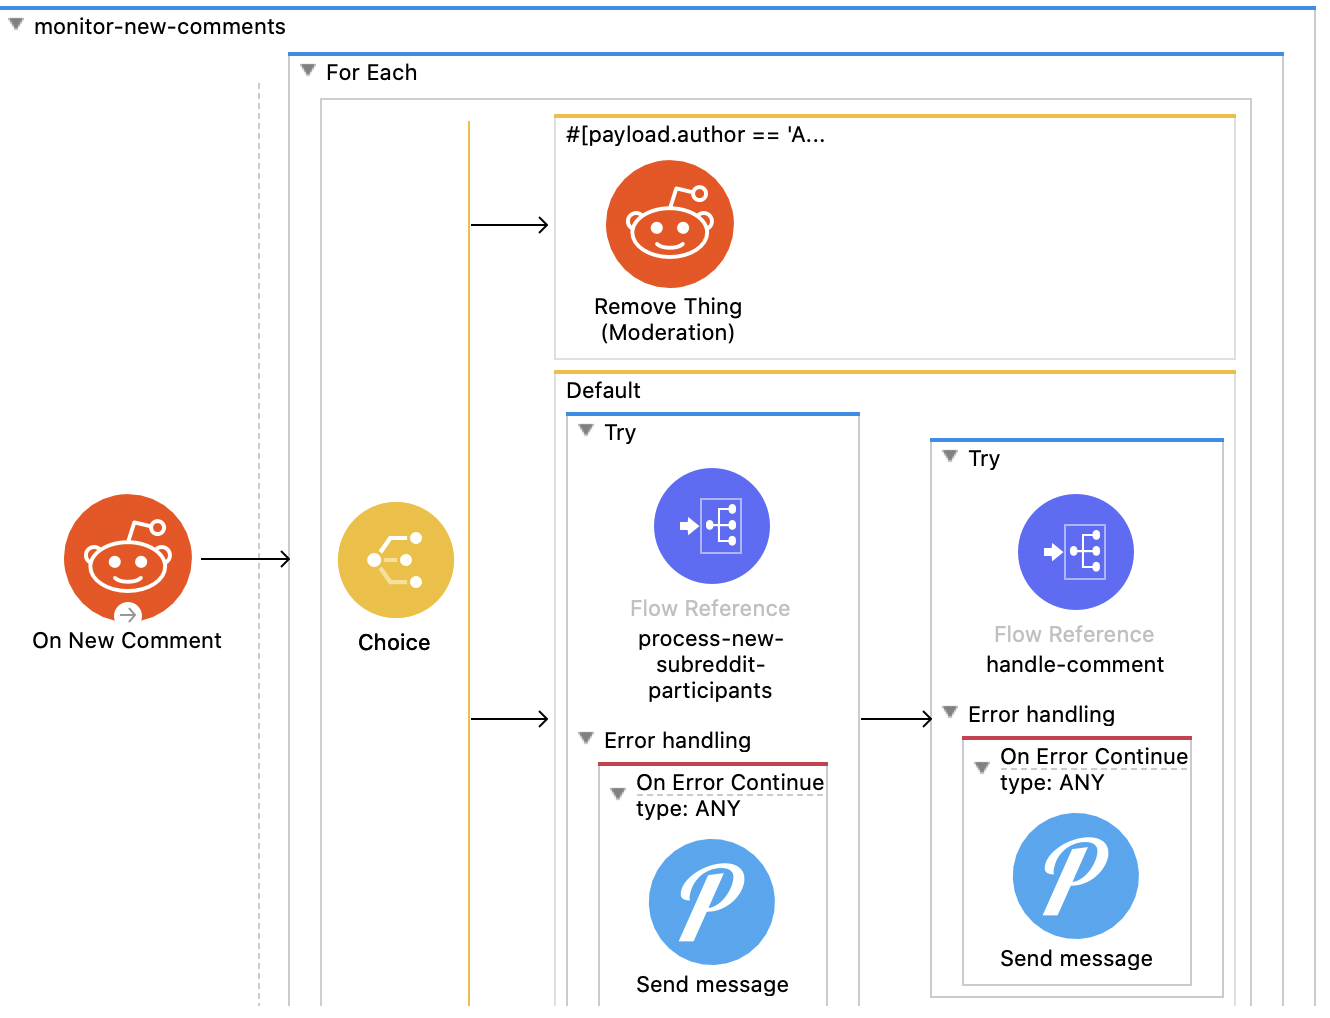Viewport: 1330px width, 1018px height.
Task: Collapse Error handling below process-new-subreddit-participants
Action: pyautogui.click(x=586, y=739)
